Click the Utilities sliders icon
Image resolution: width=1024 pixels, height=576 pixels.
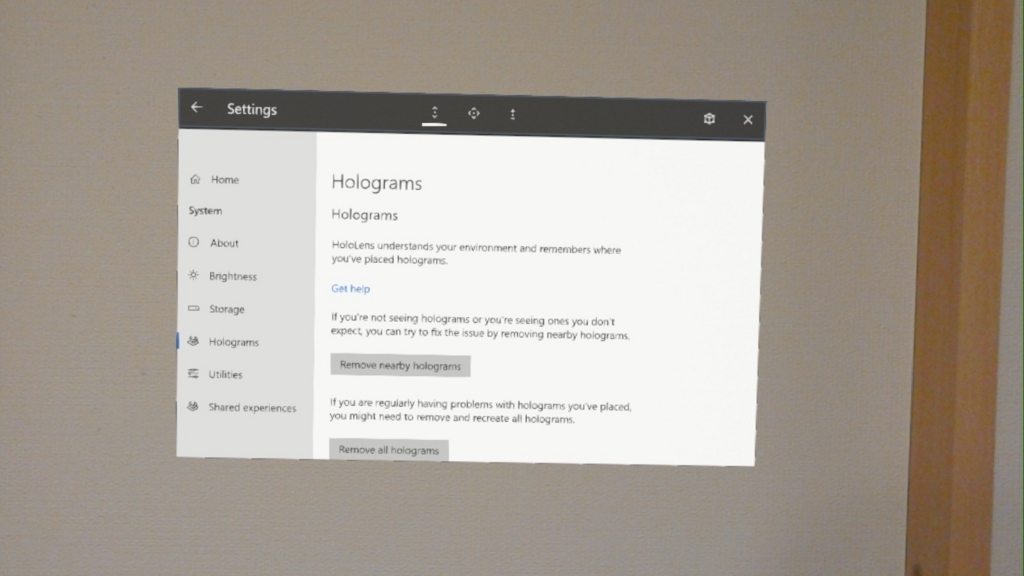[x=193, y=374]
